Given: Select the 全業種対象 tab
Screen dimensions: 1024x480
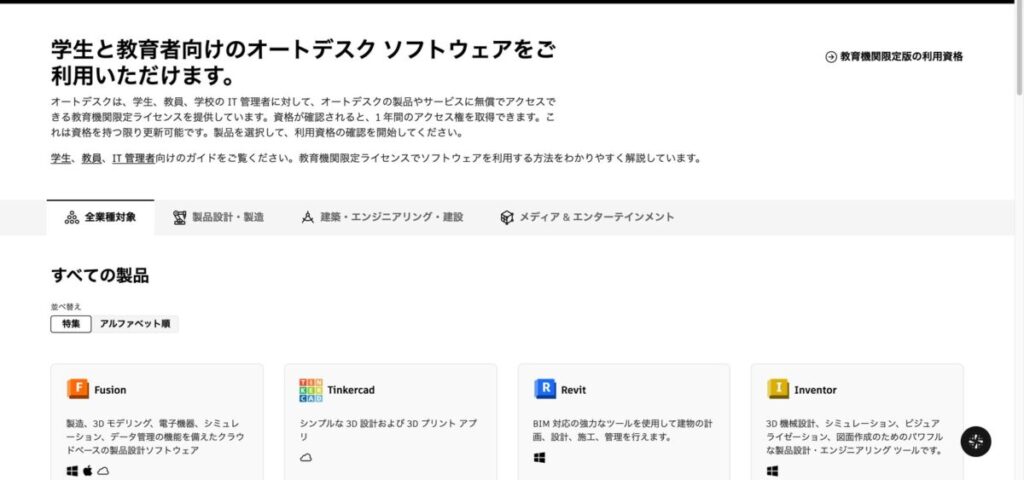Looking at the screenshot, I should coord(101,217).
